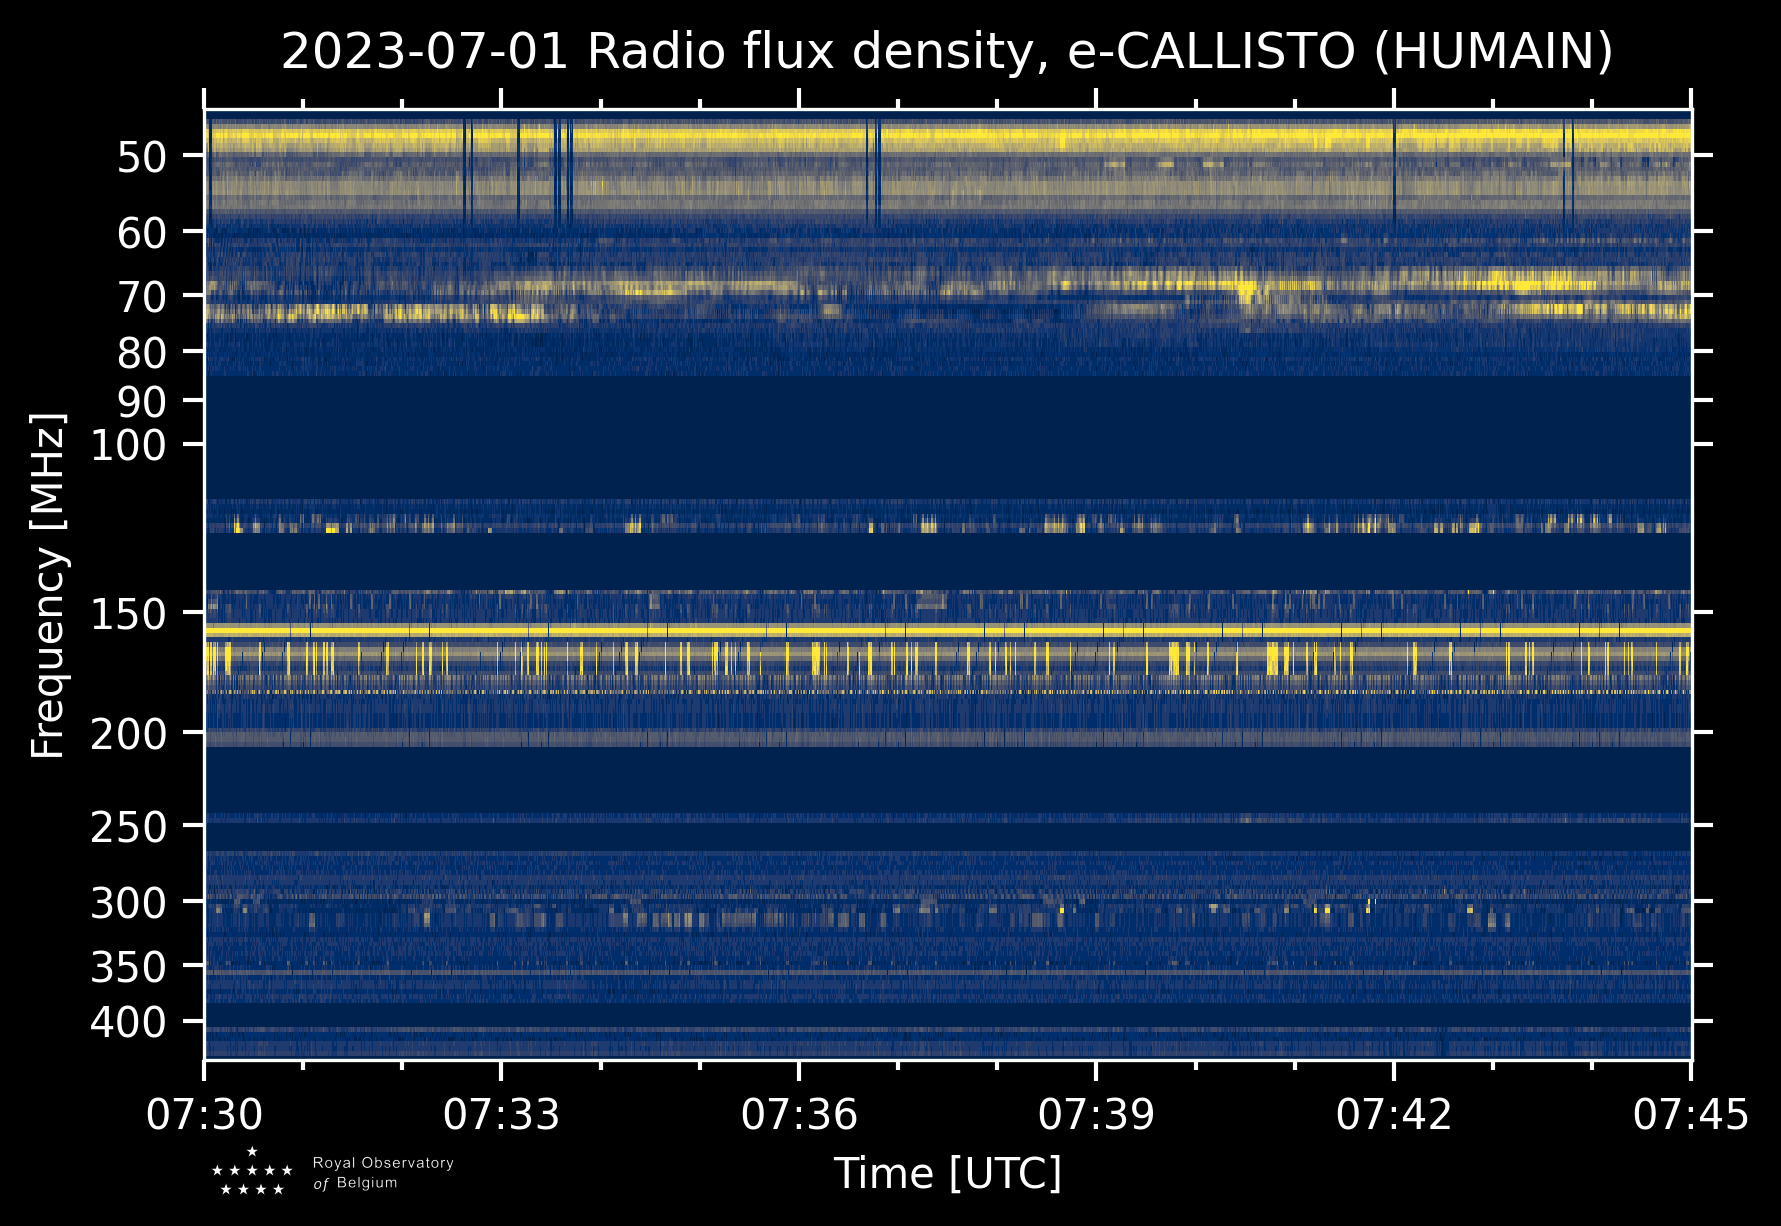Click the Frequency [MHz] axis title
1781x1226 pixels.
[x=48, y=585]
